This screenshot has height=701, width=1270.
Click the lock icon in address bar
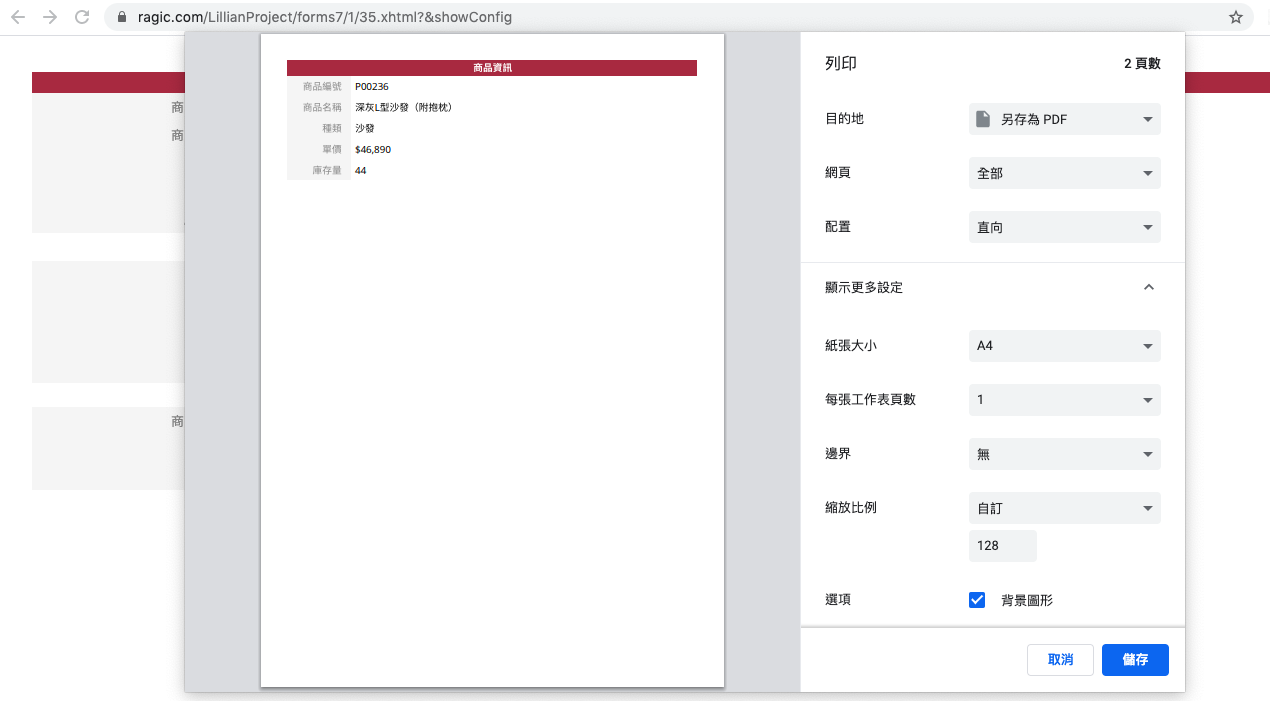[123, 17]
